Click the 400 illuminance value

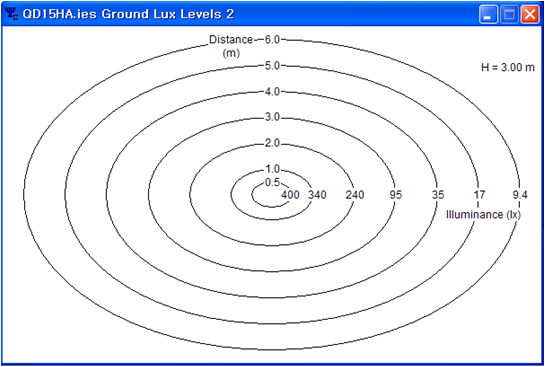[x=290, y=195]
